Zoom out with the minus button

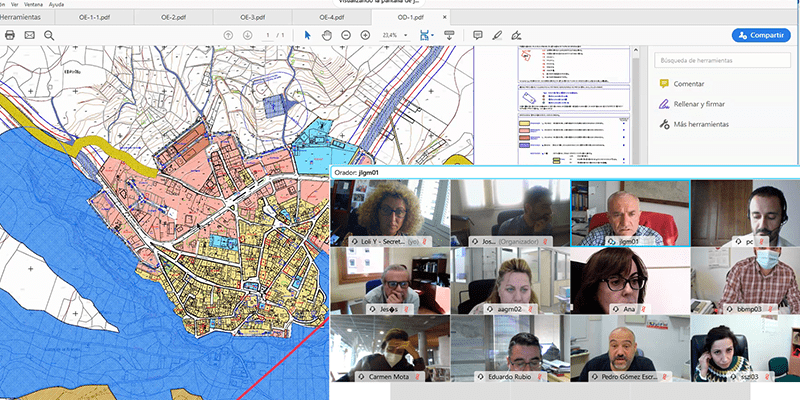pos(346,35)
